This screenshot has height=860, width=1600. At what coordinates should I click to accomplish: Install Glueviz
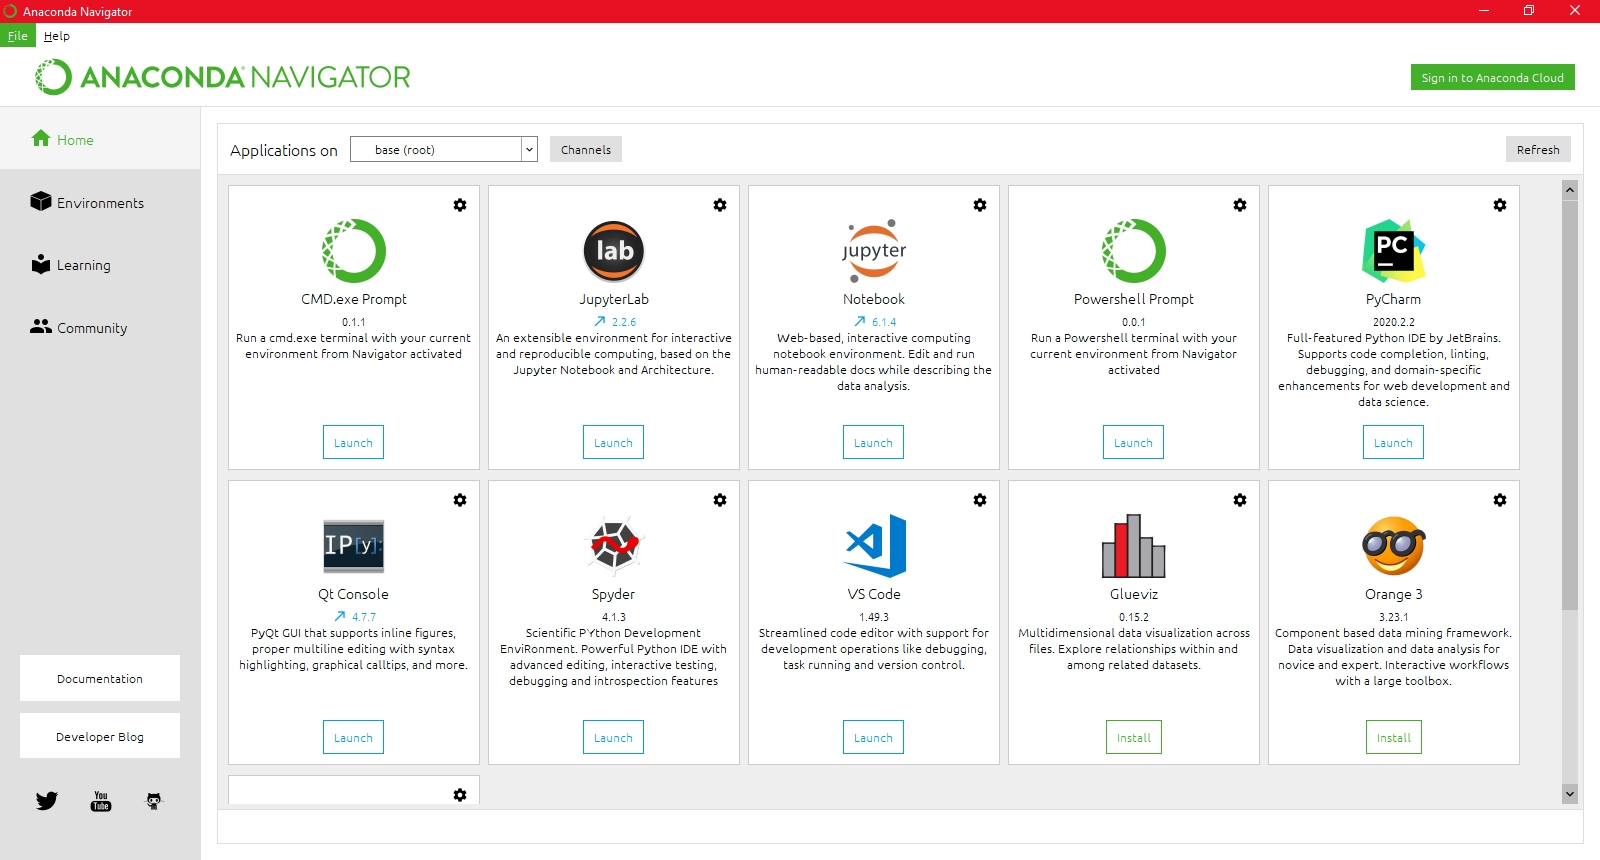point(1134,737)
